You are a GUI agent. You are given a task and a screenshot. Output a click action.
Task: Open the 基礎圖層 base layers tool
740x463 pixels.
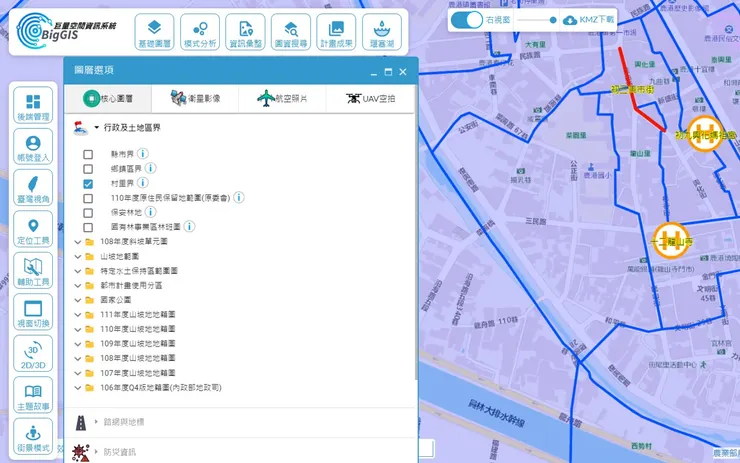[x=154, y=32]
